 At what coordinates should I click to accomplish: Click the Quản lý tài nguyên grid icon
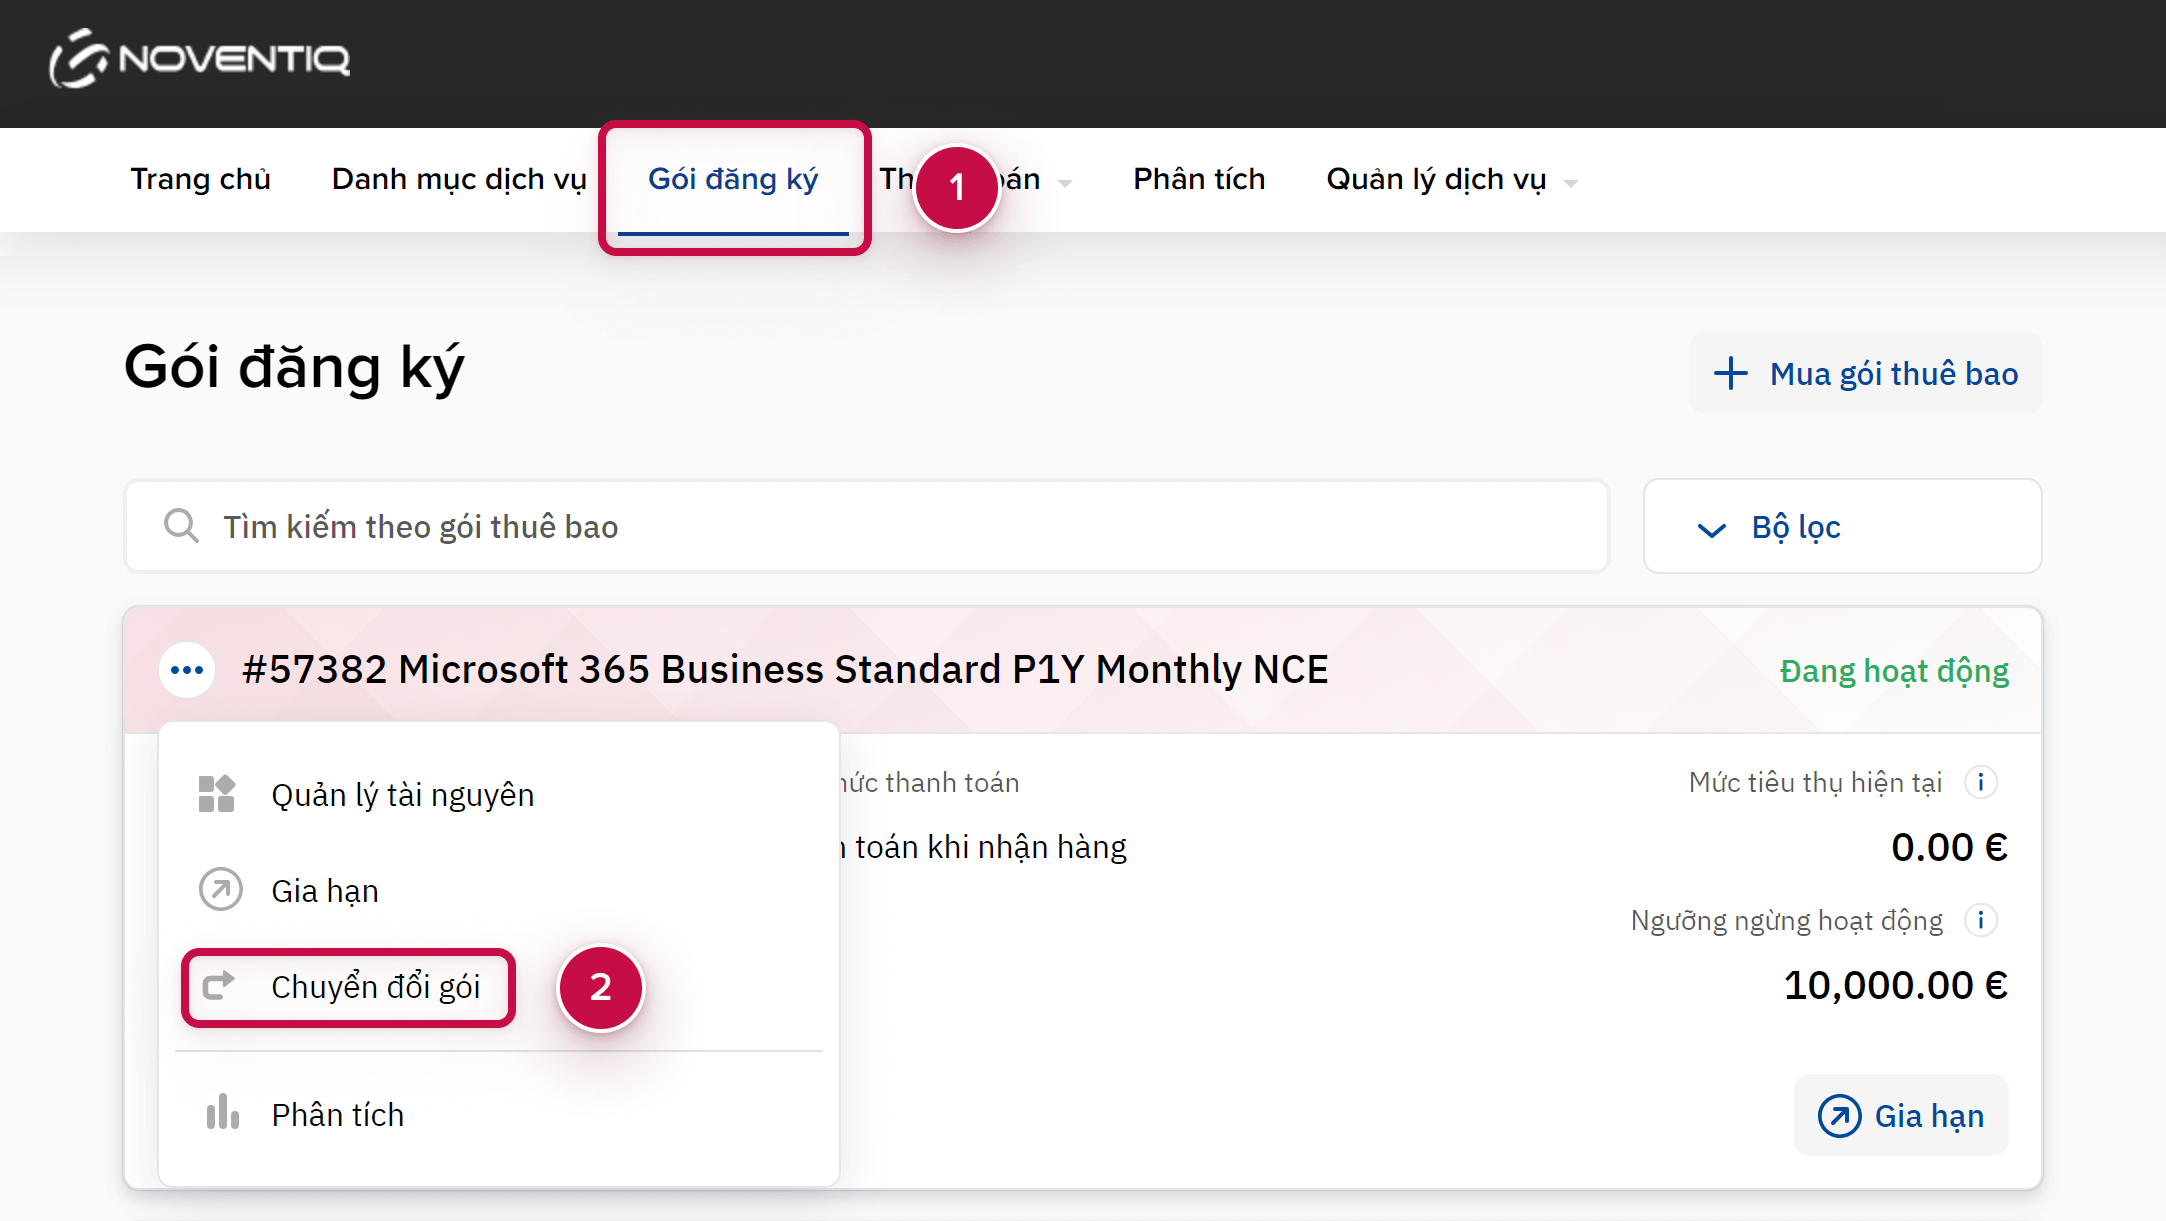point(216,795)
